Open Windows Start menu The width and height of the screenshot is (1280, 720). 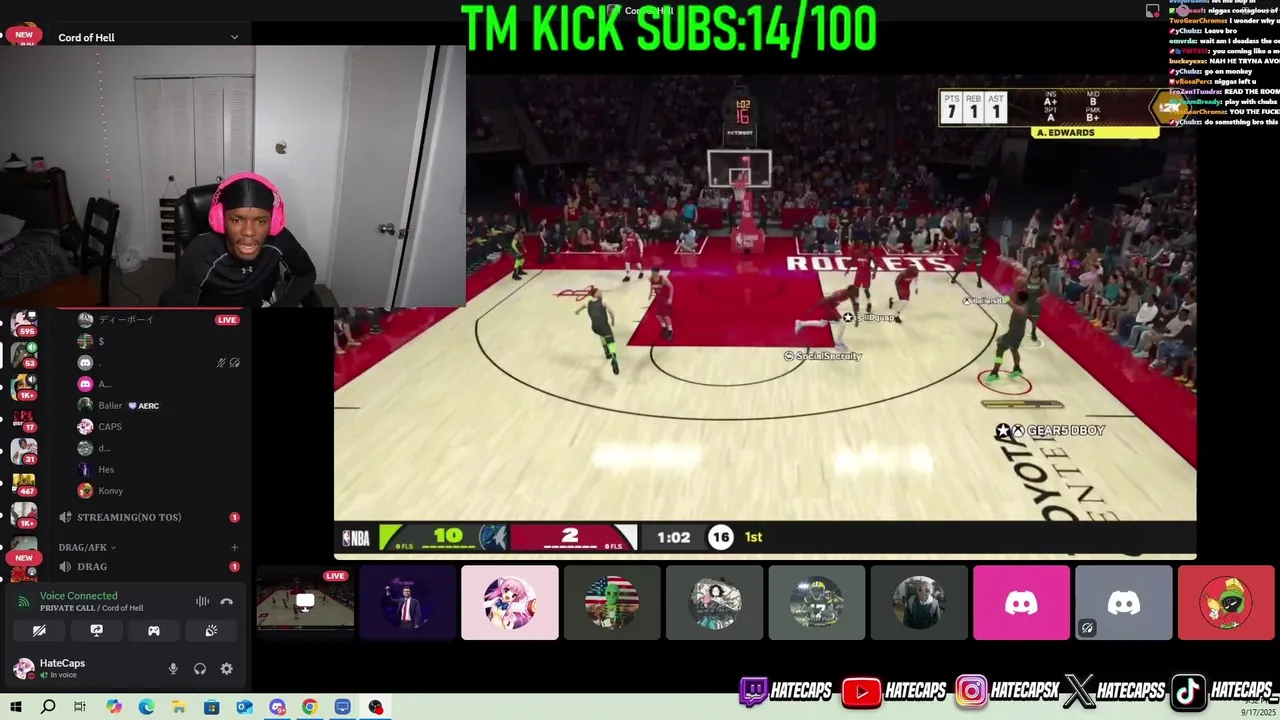tap(16, 707)
